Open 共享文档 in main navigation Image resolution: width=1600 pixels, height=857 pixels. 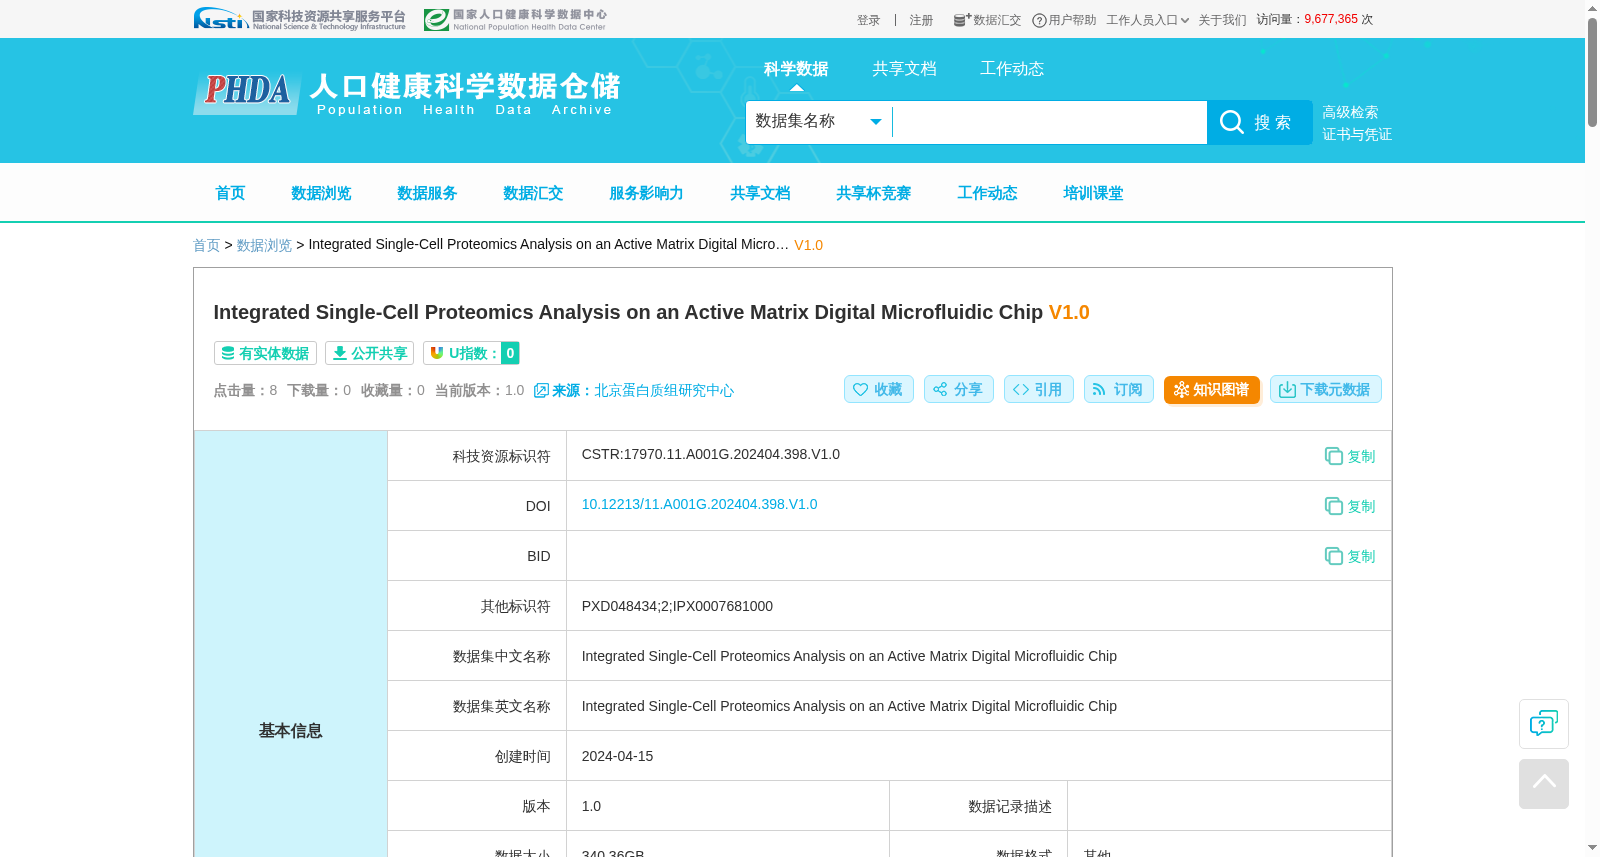760,193
